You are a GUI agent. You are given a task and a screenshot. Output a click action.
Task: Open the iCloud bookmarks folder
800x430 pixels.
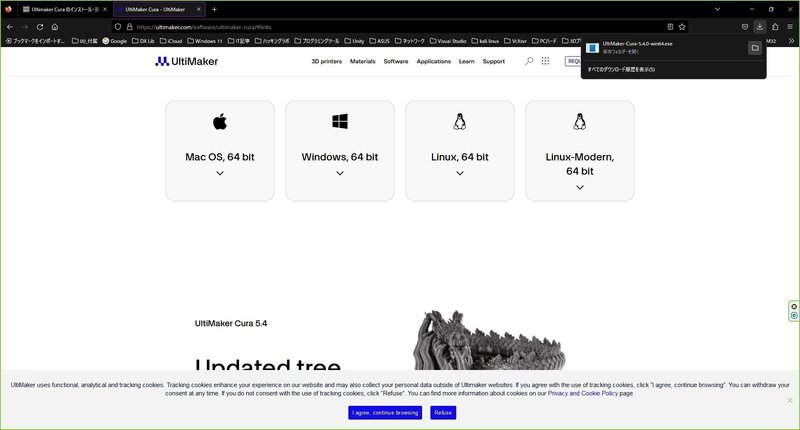(x=171, y=41)
